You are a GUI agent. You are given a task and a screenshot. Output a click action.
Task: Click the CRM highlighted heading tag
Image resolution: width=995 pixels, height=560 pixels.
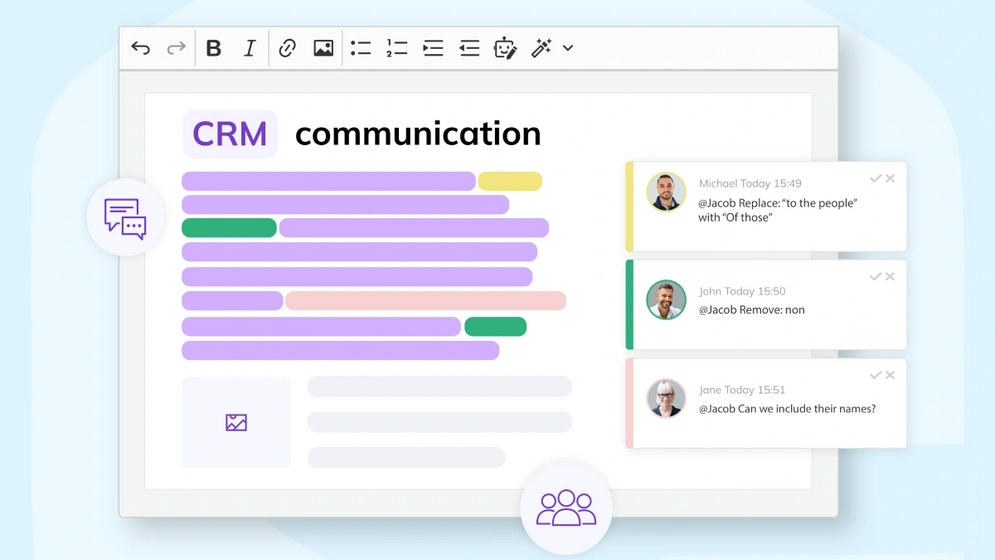230,134
